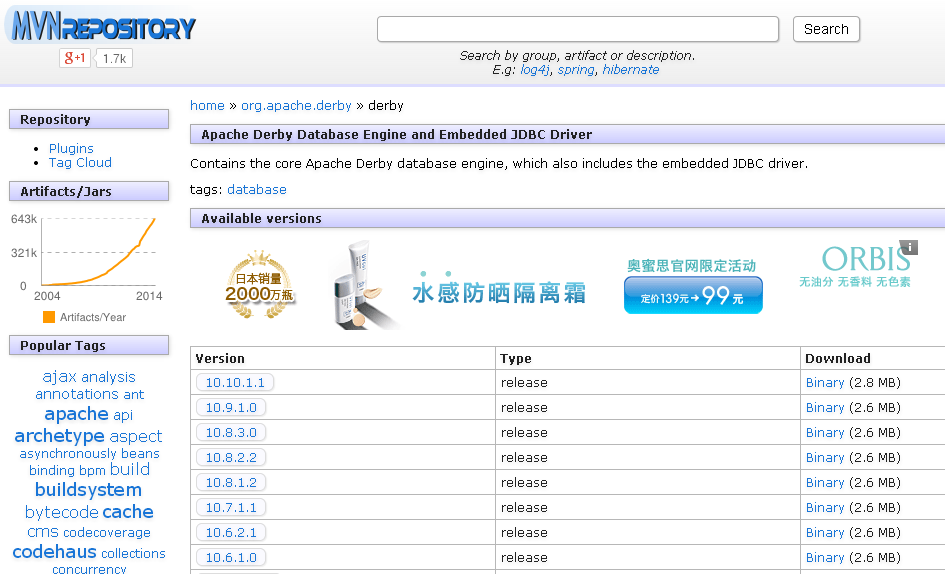Download Binary for version 10.8.1.2

825,482
